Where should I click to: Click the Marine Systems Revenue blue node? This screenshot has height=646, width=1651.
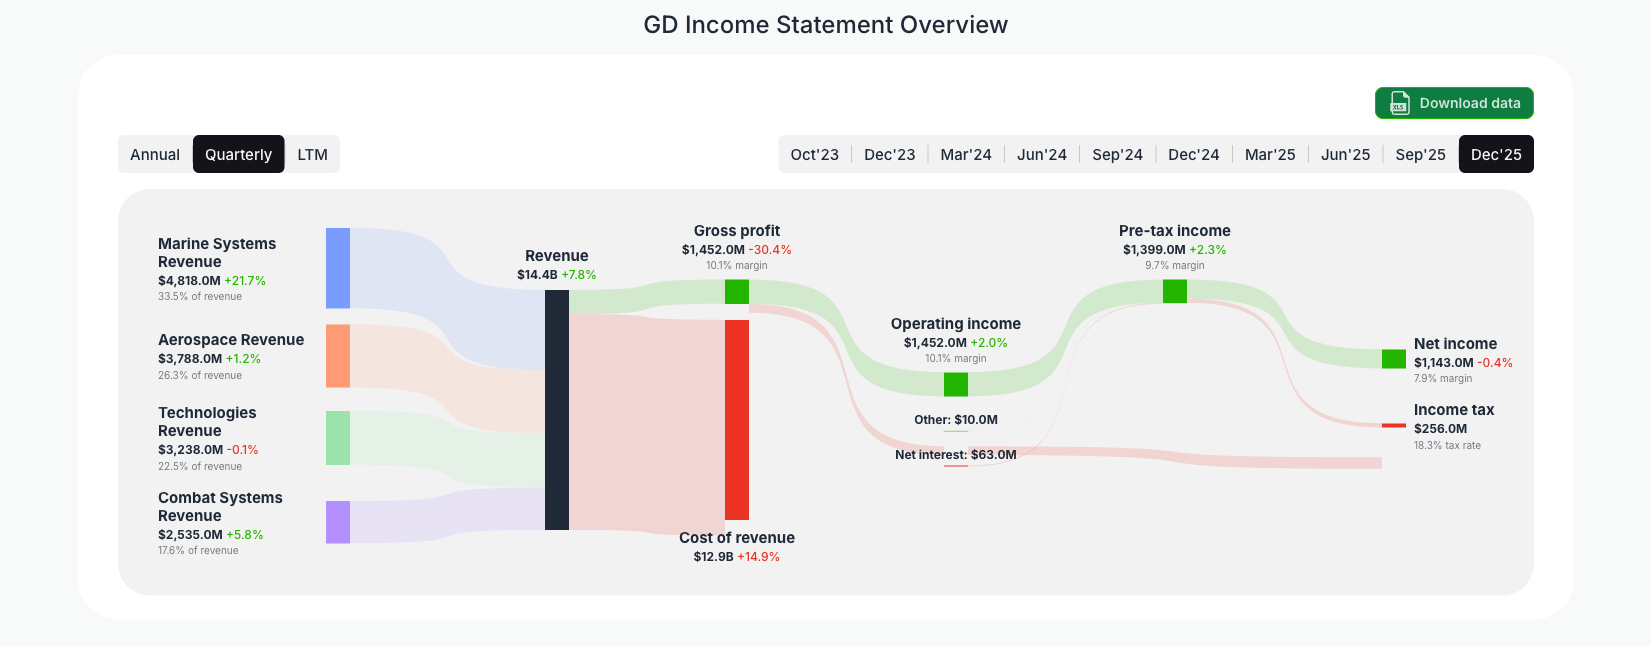(337, 267)
